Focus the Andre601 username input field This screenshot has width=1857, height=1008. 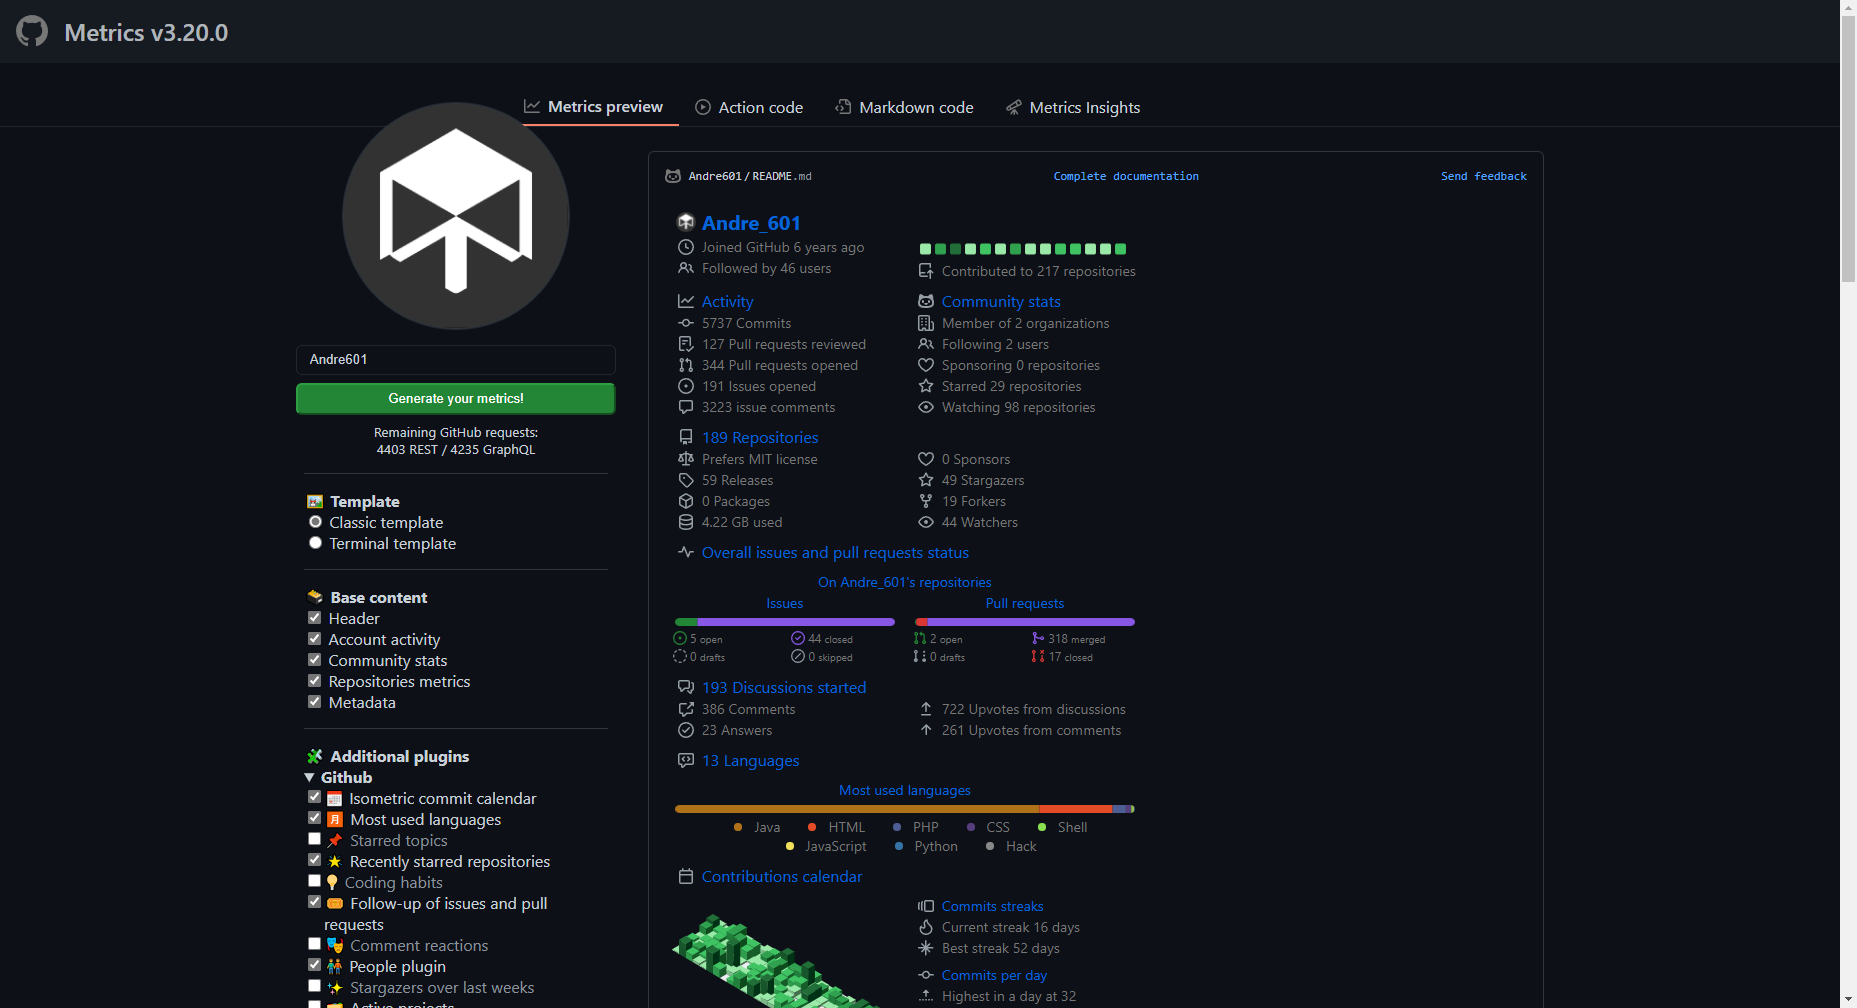coord(456,359)
